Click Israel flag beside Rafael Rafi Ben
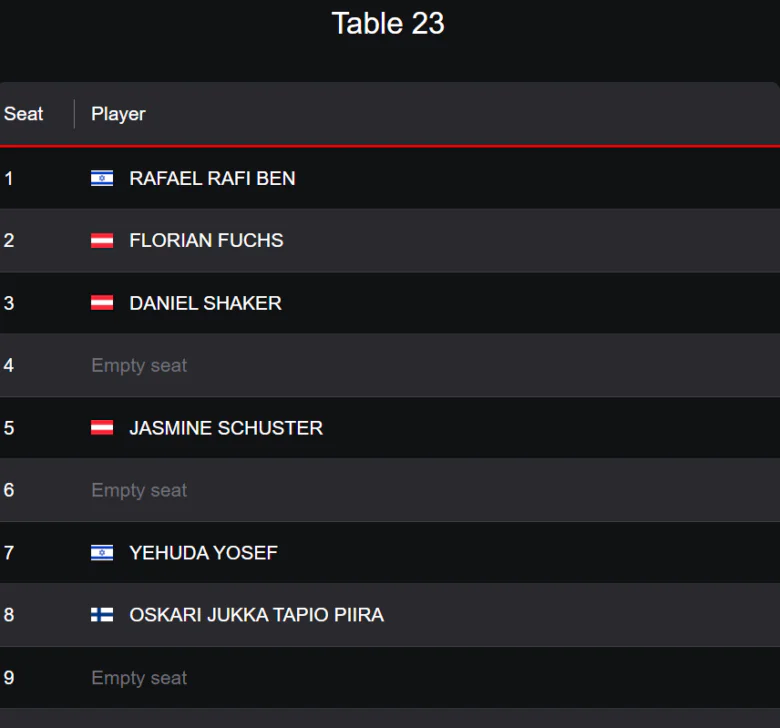 coord(102,179)
